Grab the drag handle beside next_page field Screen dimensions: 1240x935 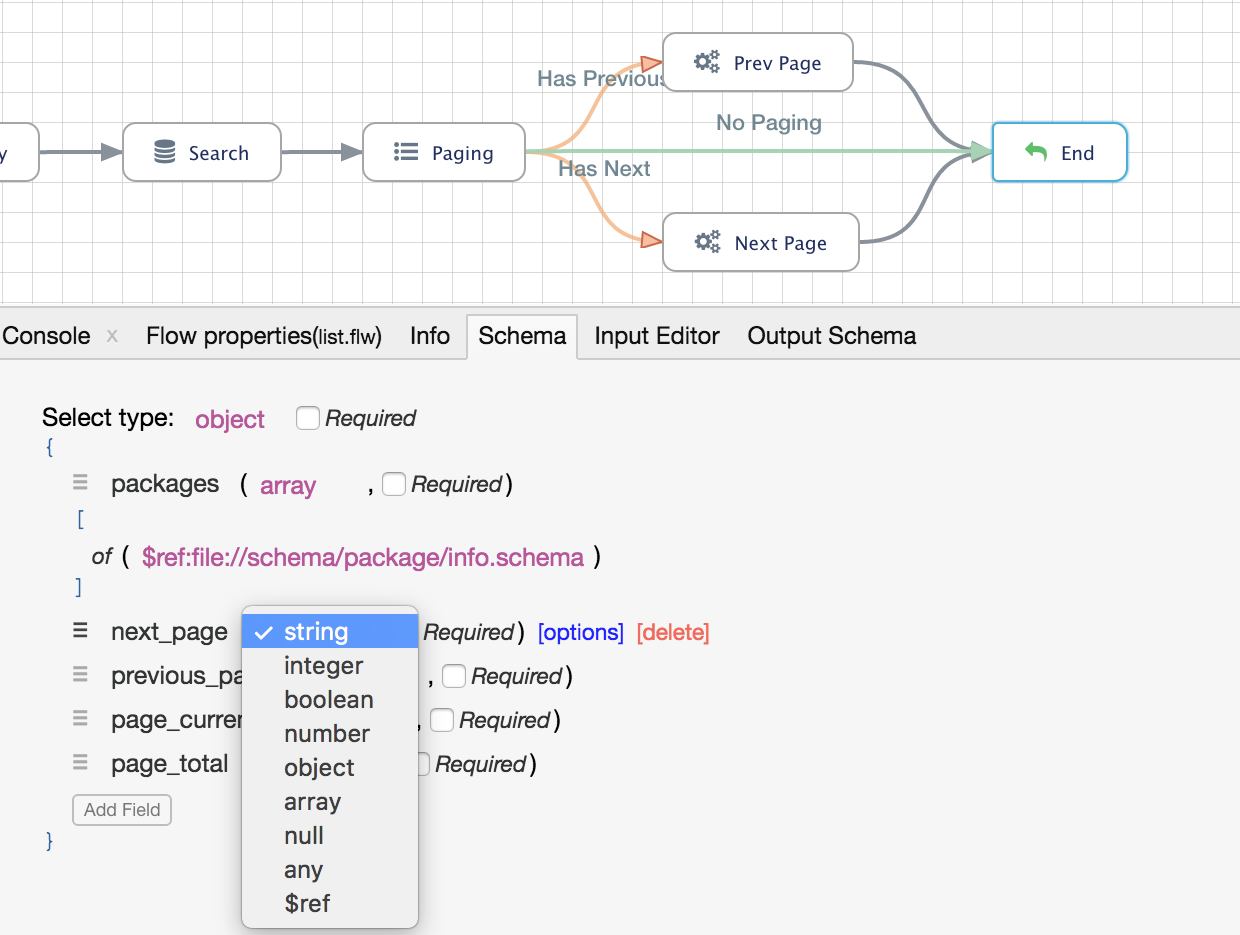pos(80,631)
